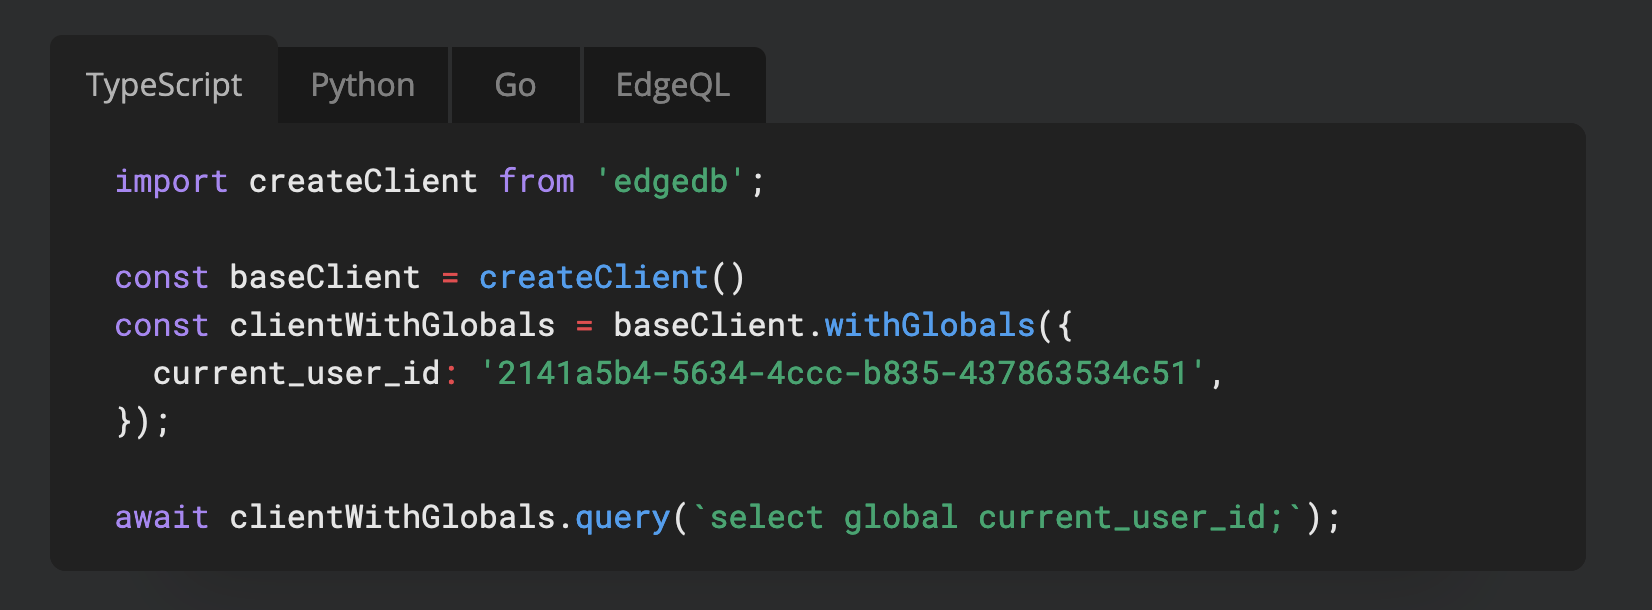1652x610 pixels.
Task: Click the withGlobals method name
Action: pyautogui.click(x=929, y=325)
